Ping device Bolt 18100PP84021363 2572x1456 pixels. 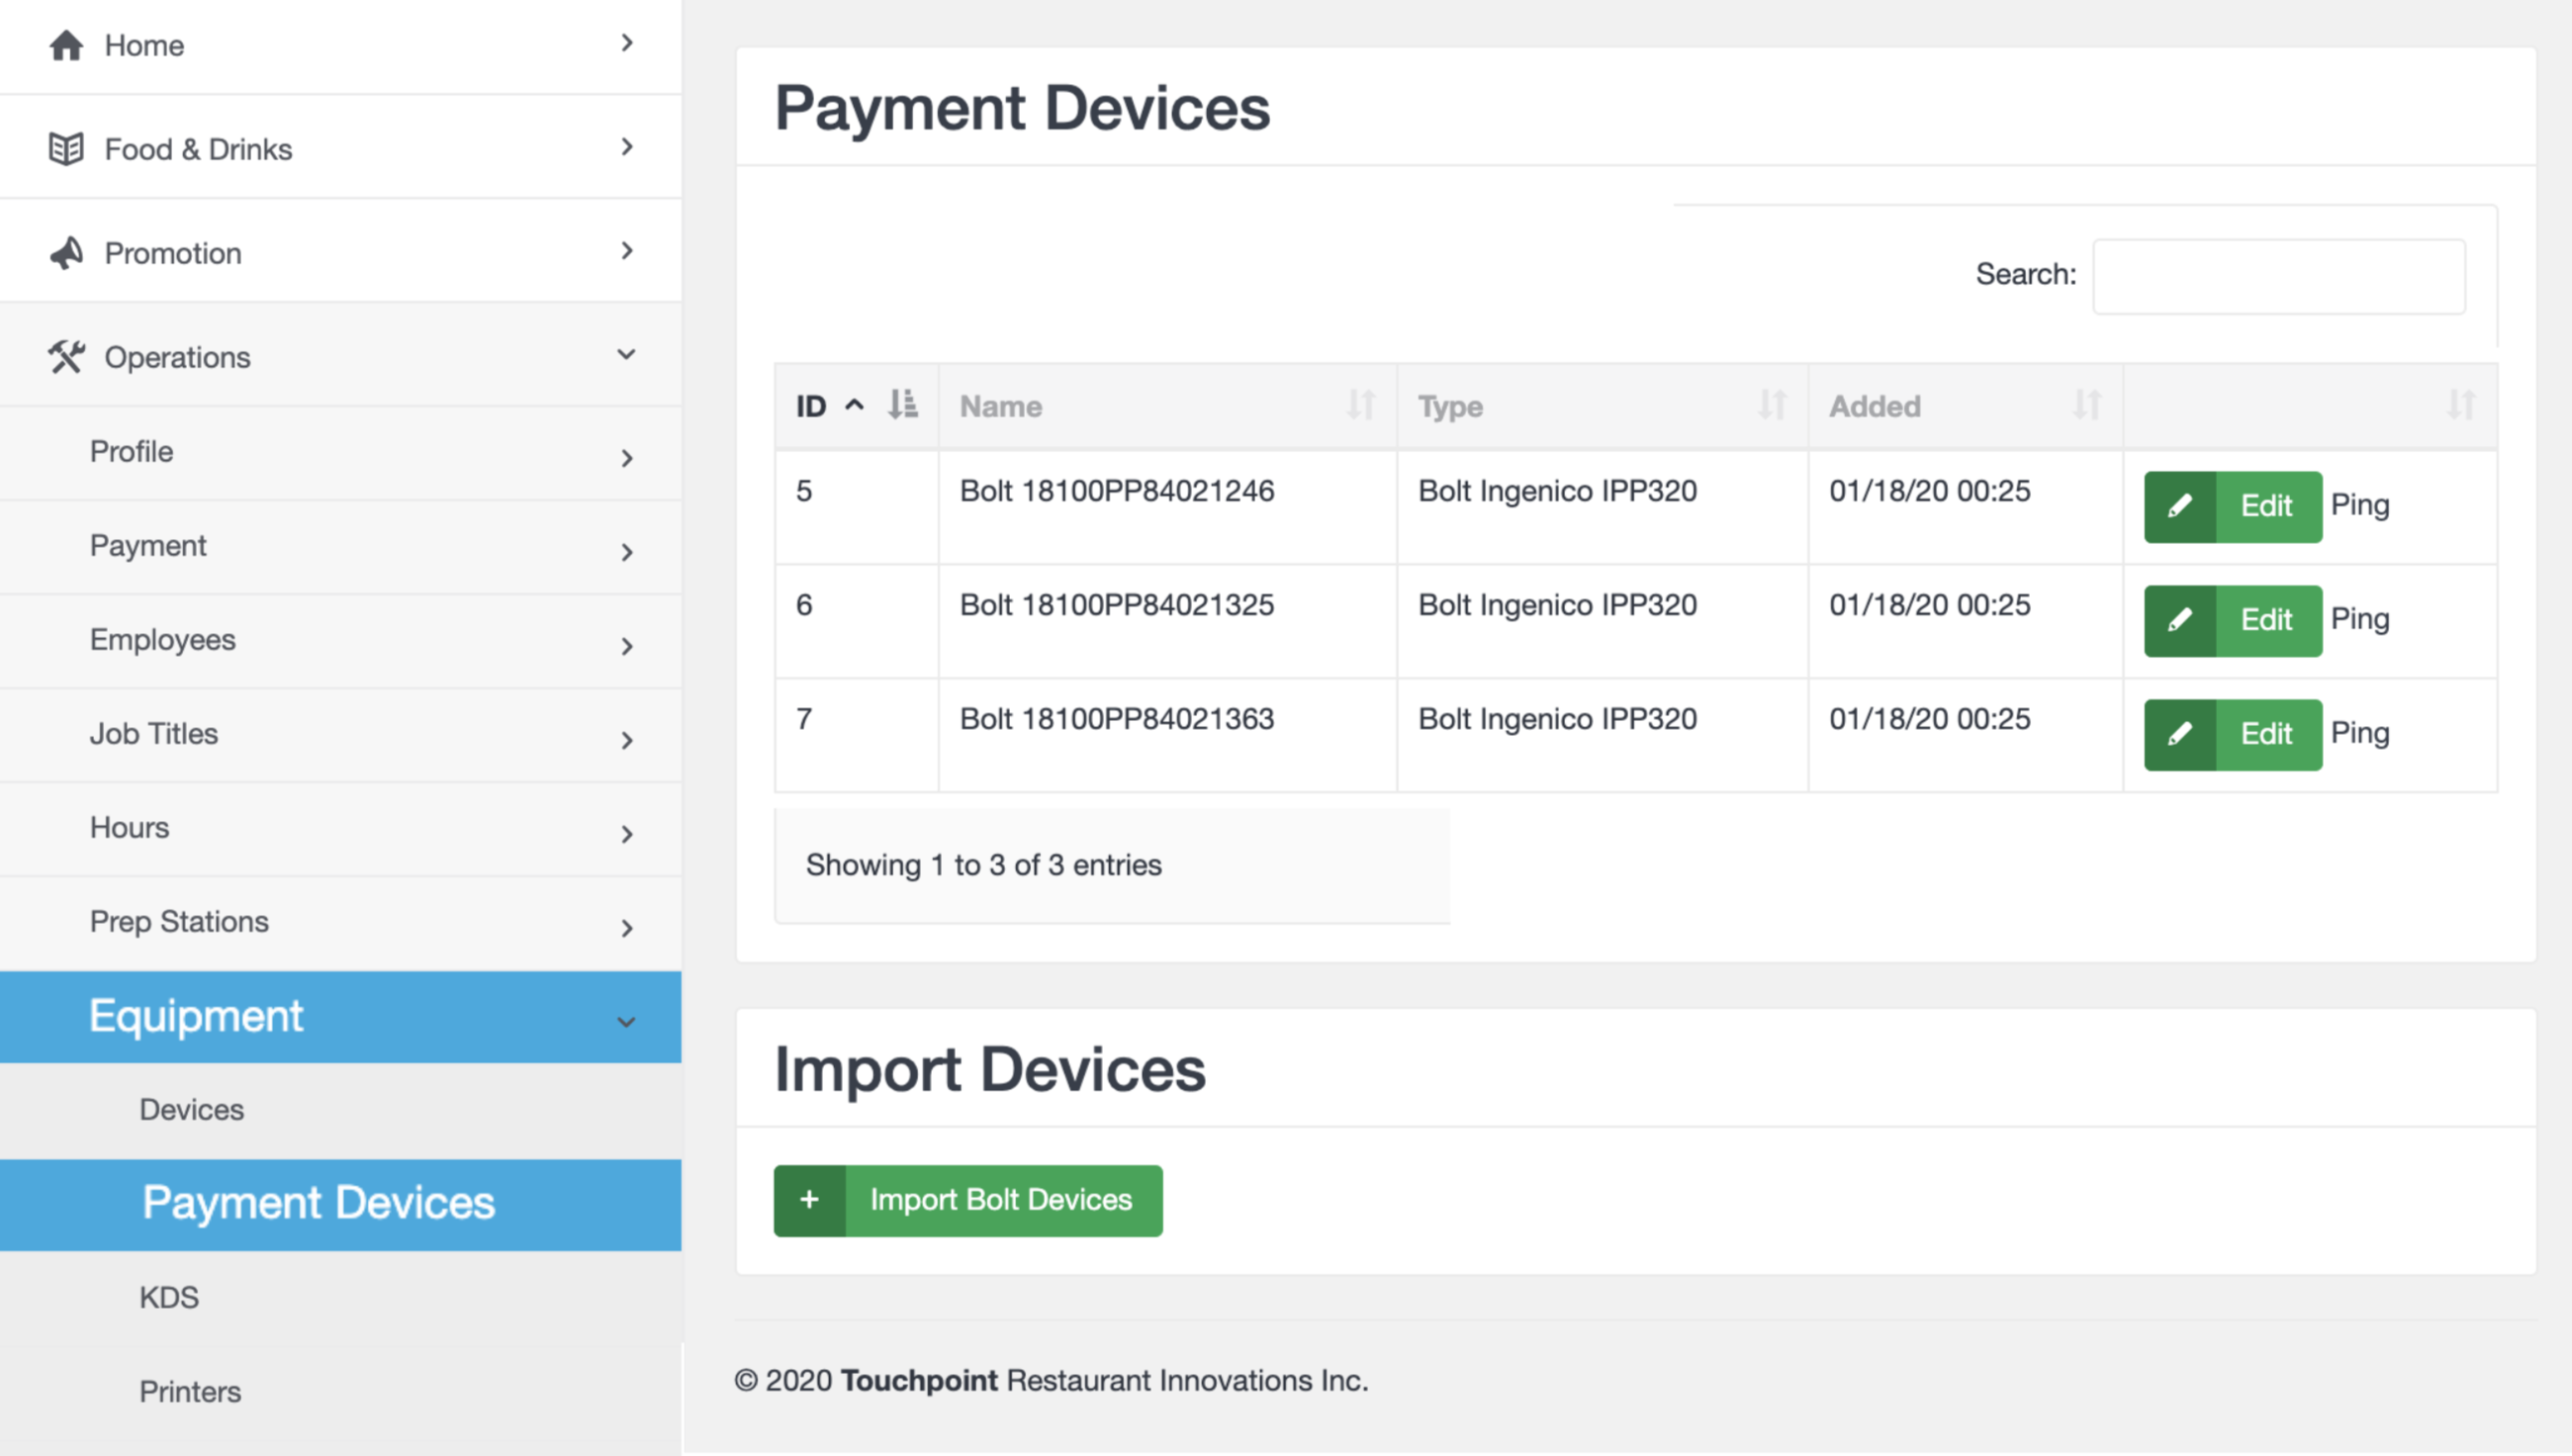(x=2359, y=733)
